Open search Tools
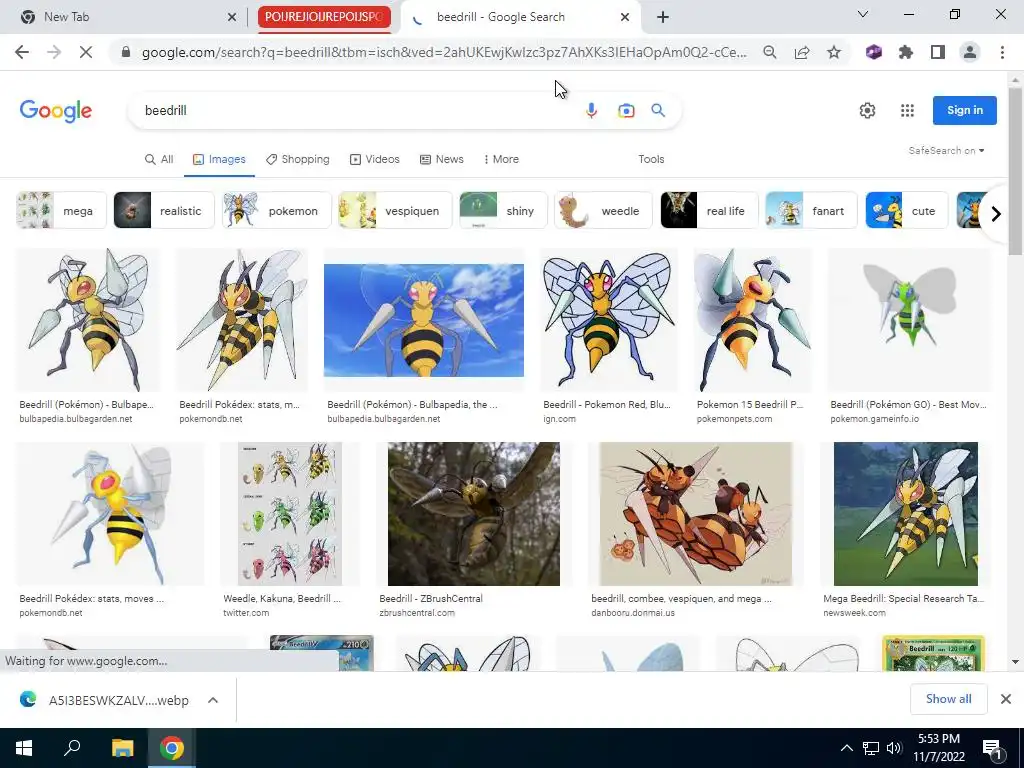The width and height of the screenshot is (1024, 768). 651,159
